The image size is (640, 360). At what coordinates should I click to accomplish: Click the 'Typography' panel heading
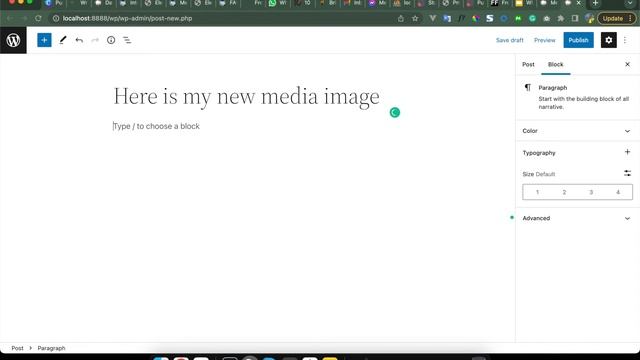[539, 153]
